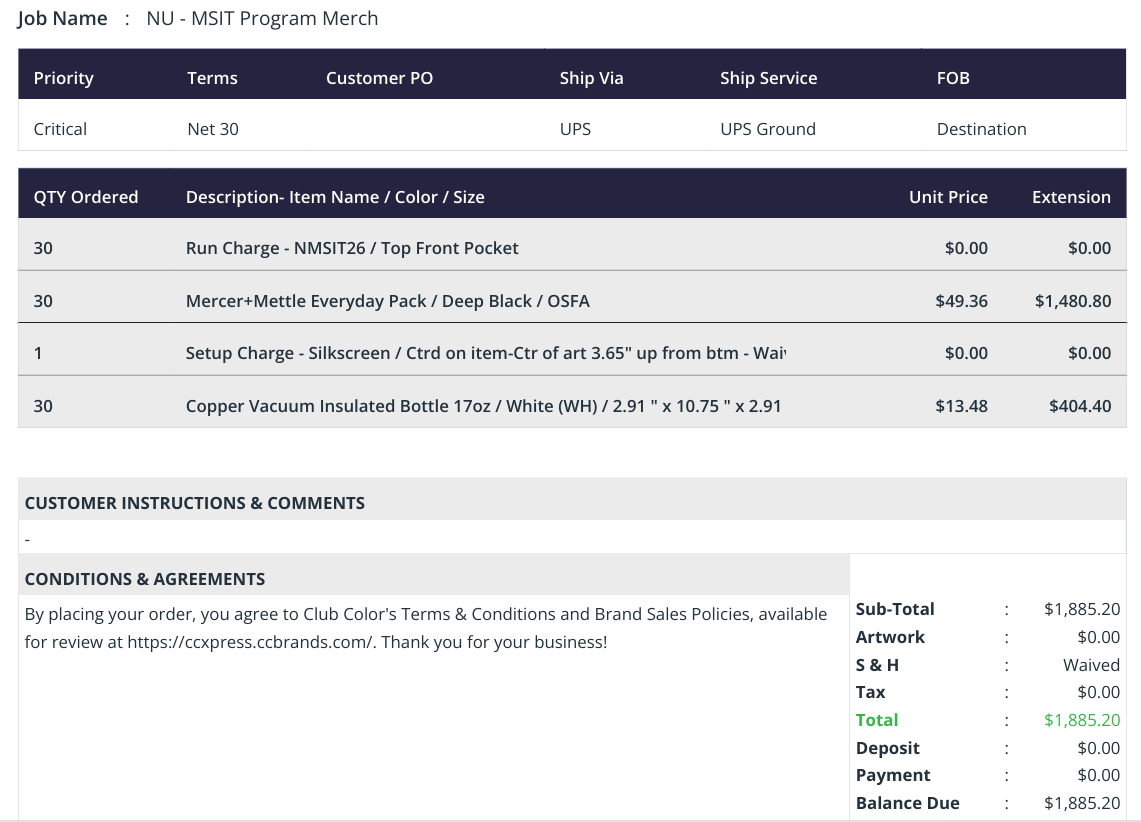The width and height of the screenshot is (1141, 822).
Task: Click the 'Destination' FOB value
Action: click(982, 129)
